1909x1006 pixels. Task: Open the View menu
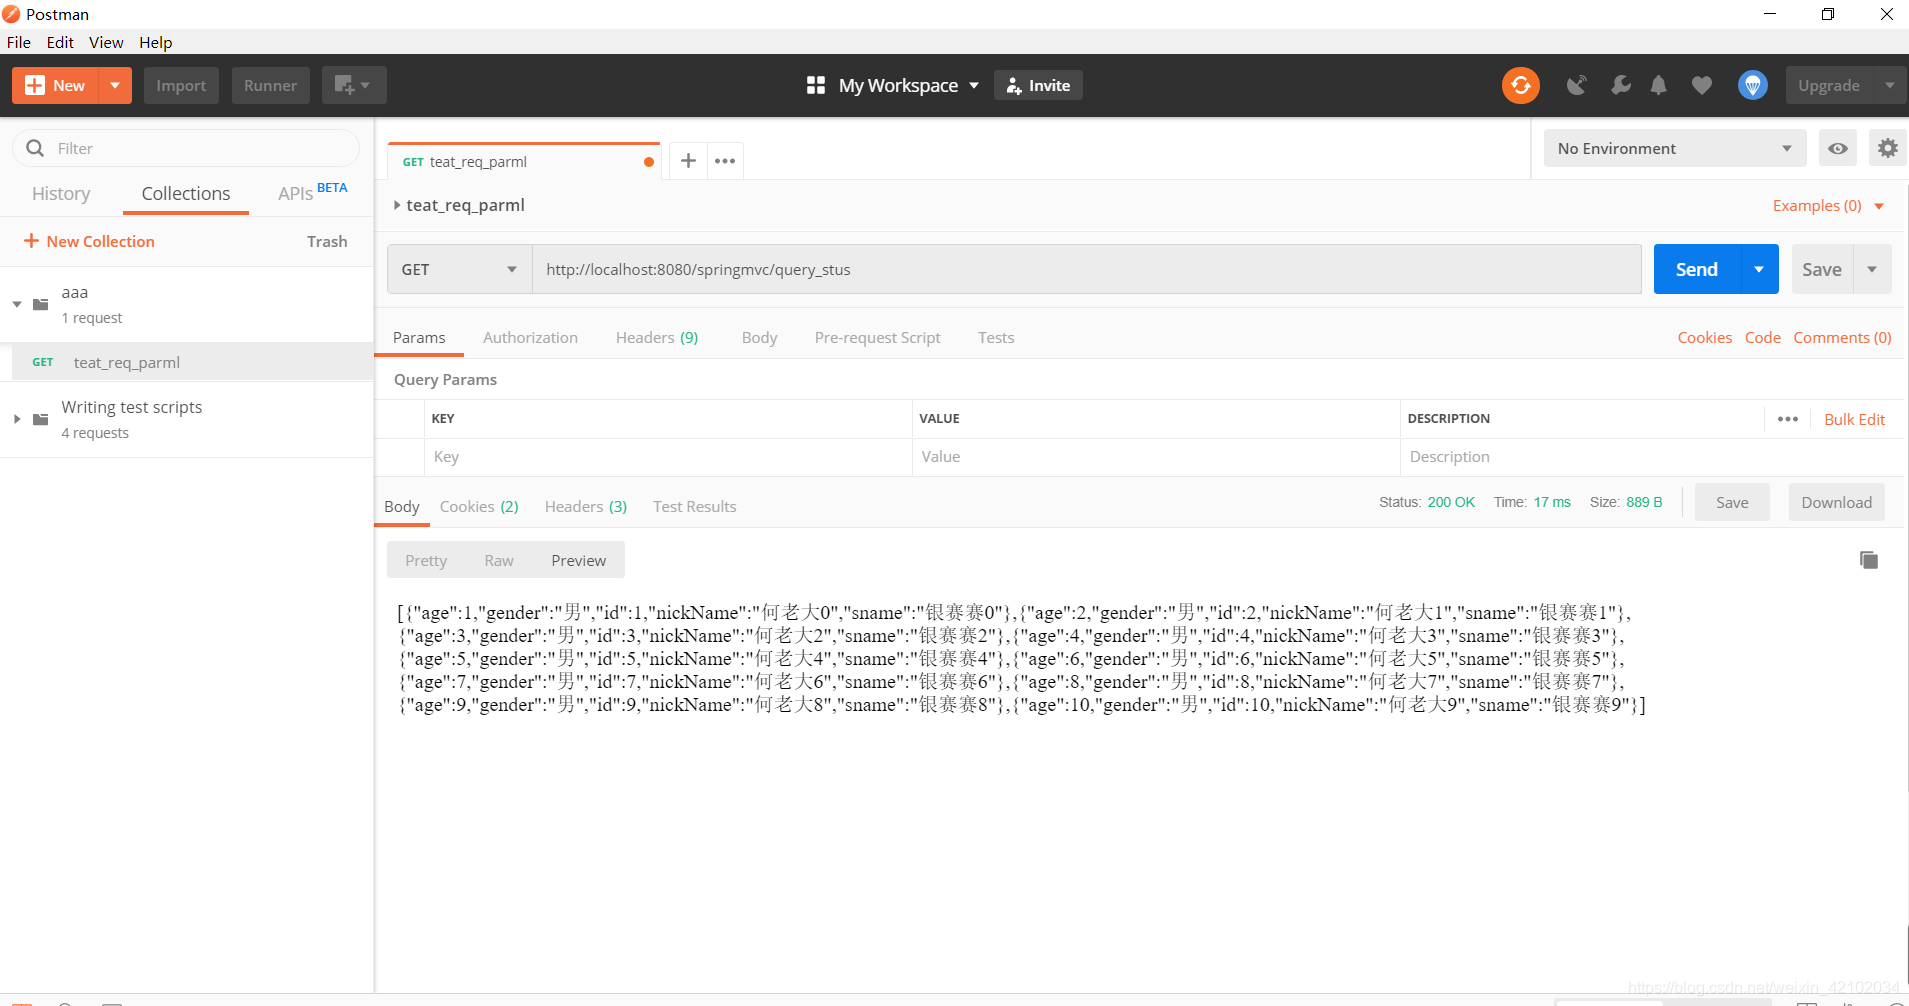coord(106,42)
